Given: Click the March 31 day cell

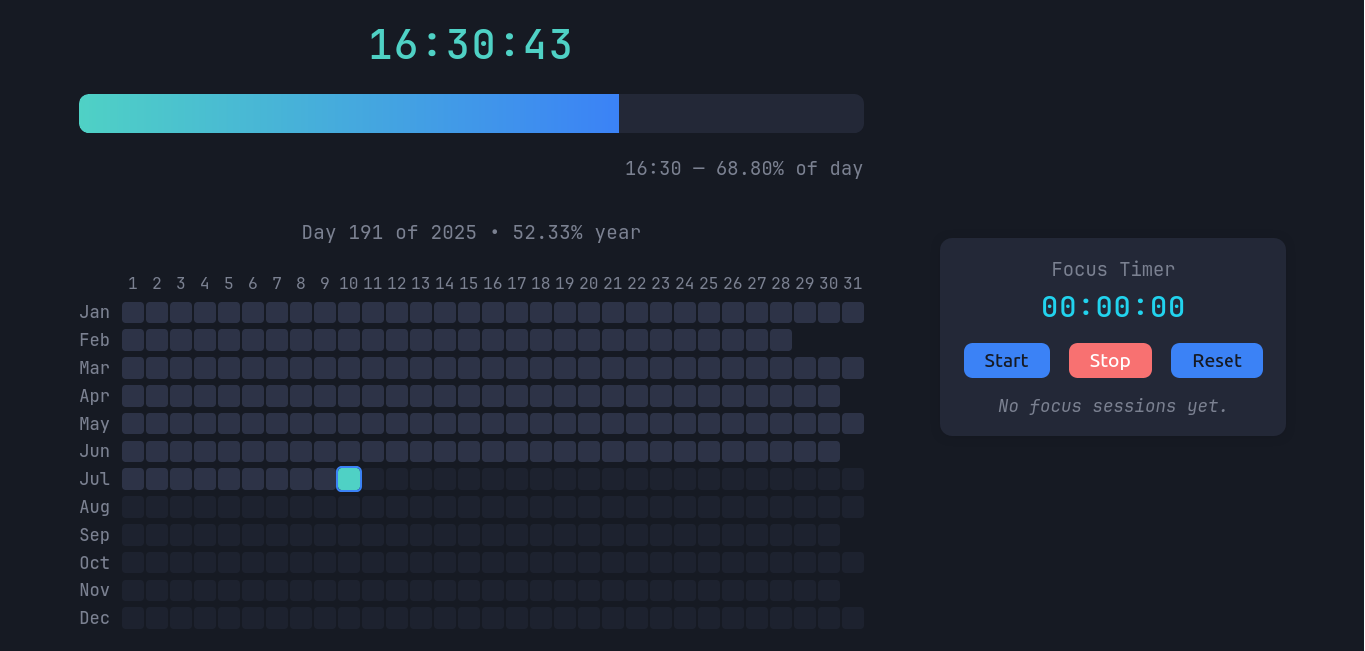Looking at the screenshot, I should click(853, 368).
